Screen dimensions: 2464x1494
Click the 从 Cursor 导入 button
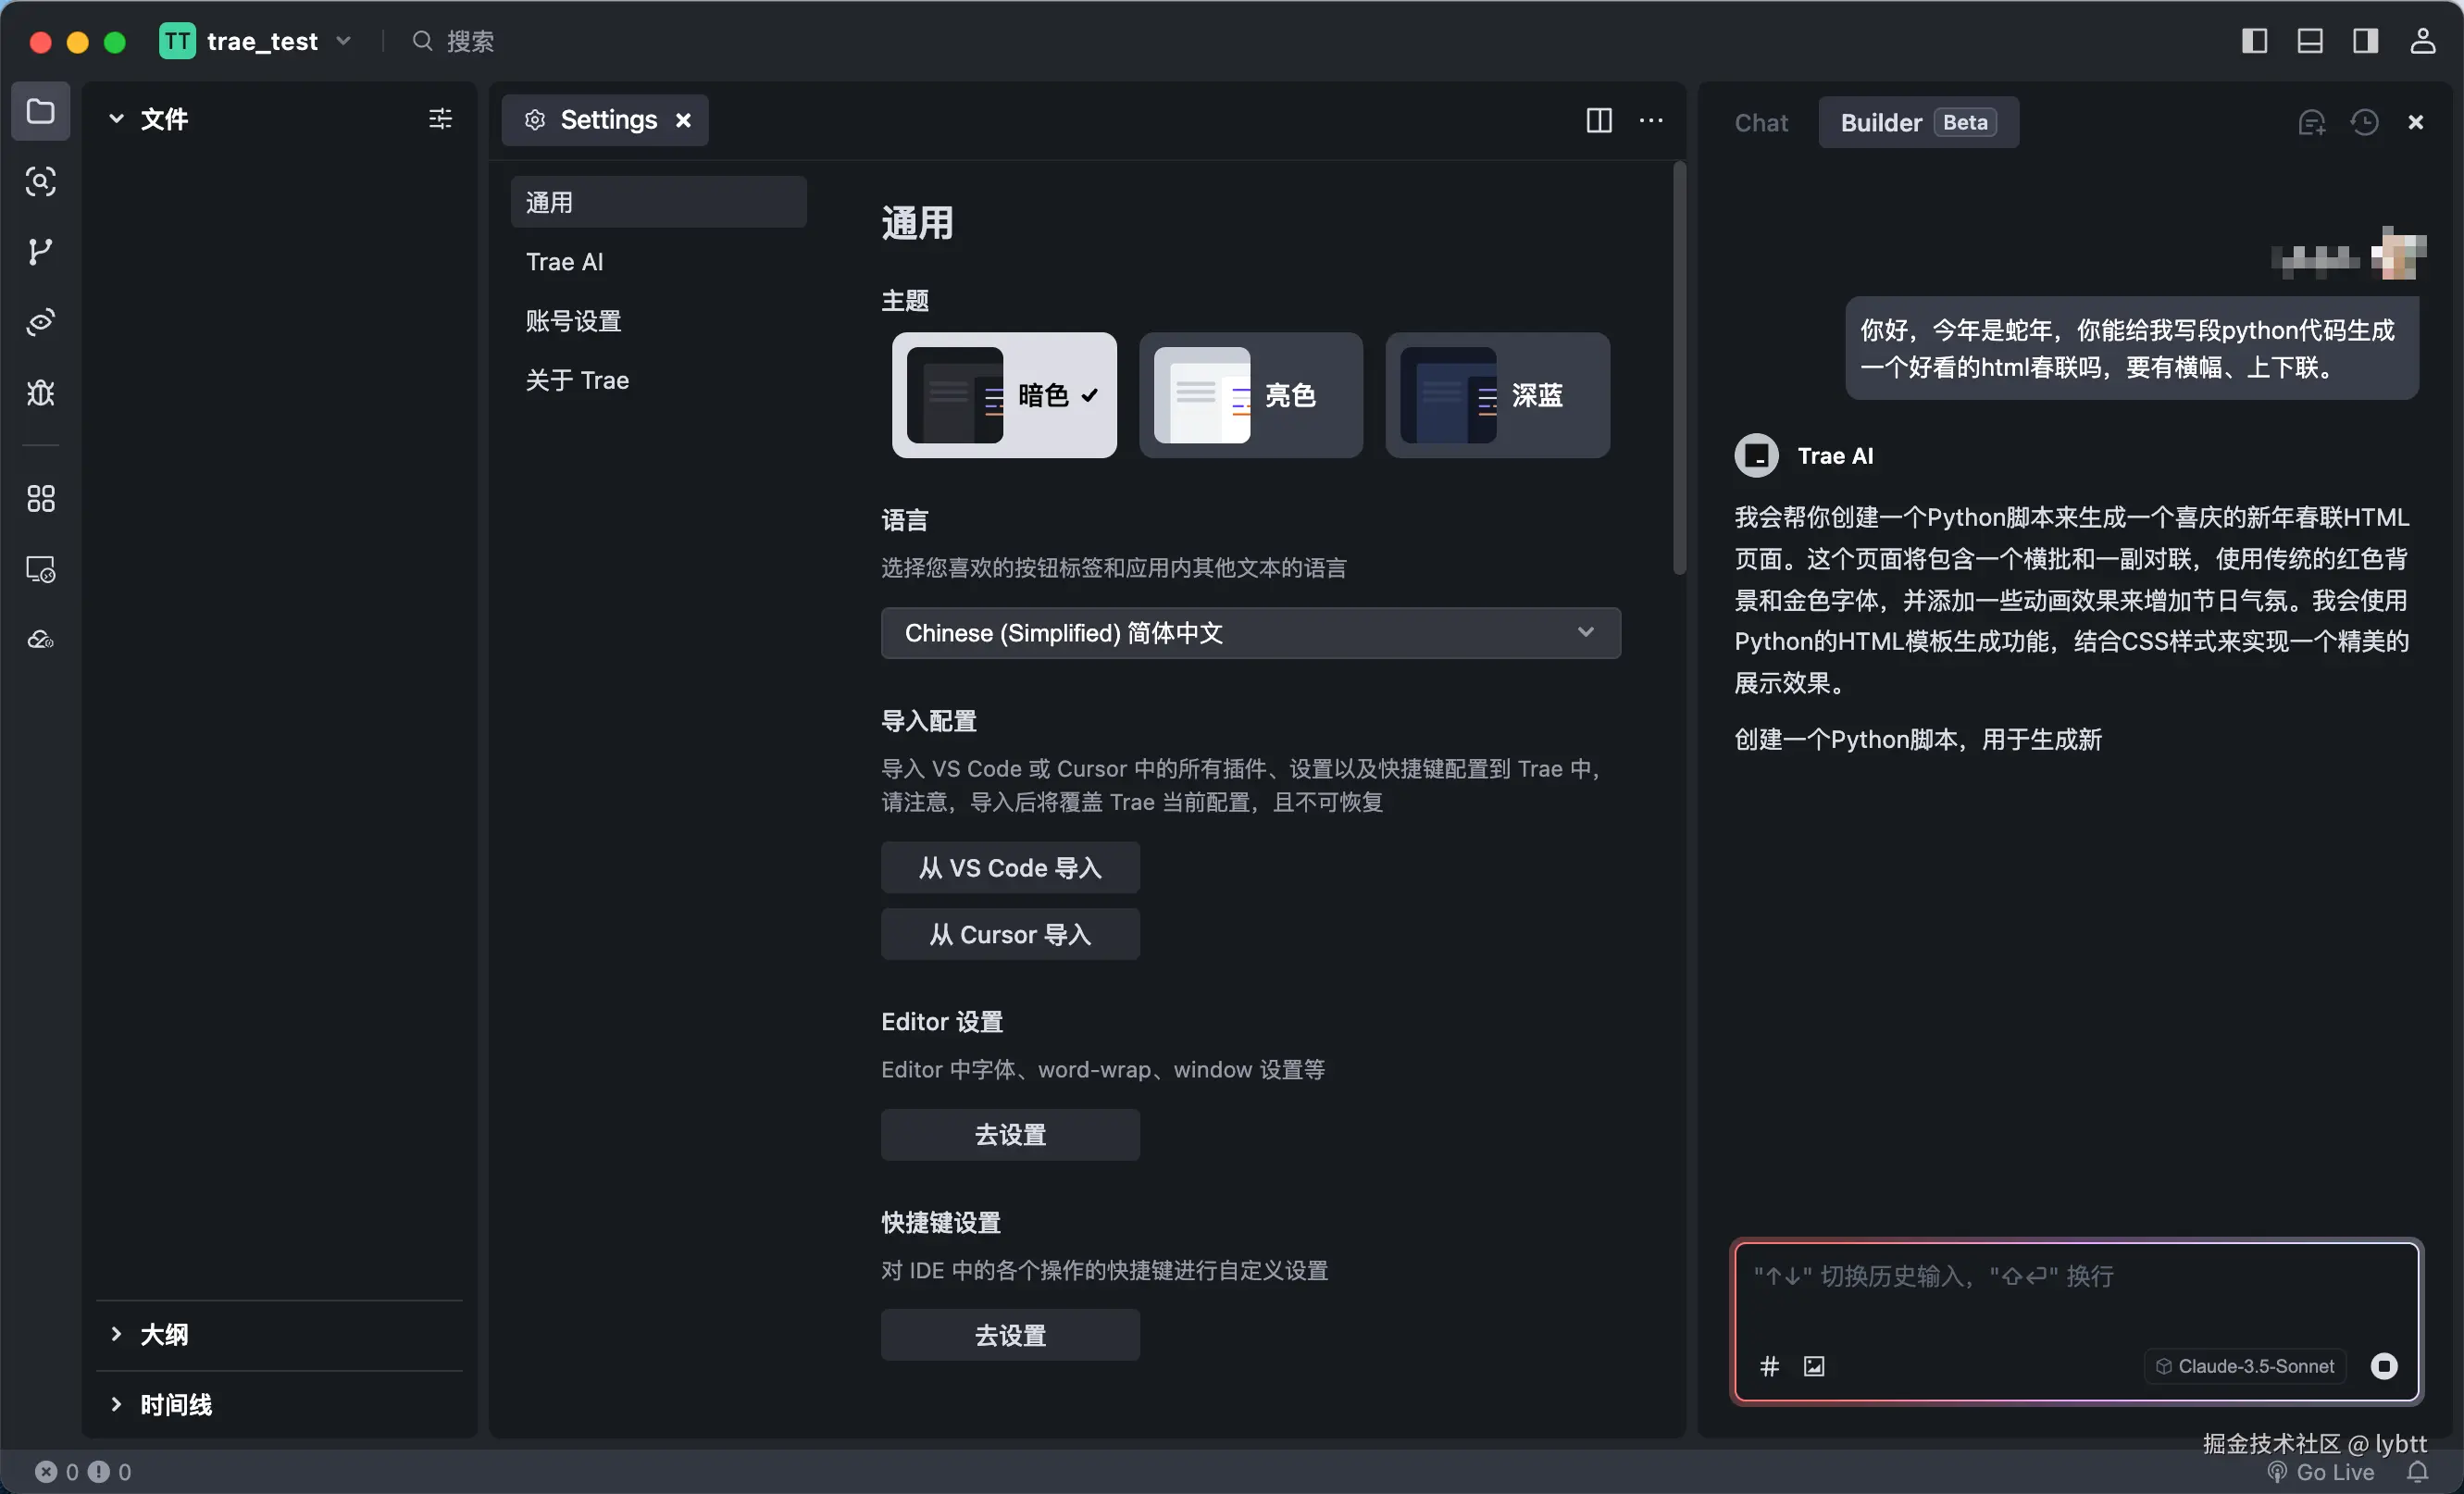1010,934
